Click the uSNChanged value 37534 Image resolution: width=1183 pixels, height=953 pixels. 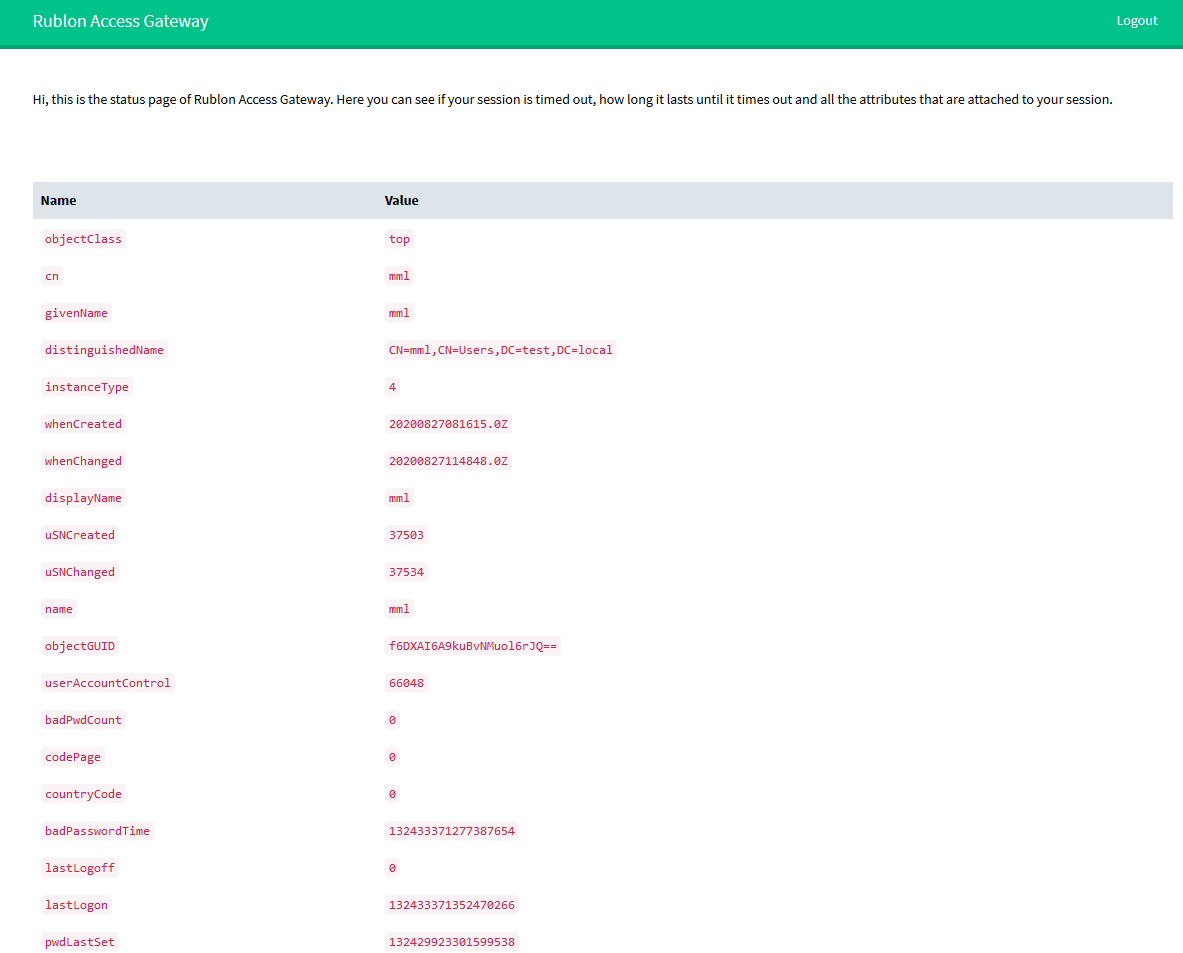click(406, 572)
